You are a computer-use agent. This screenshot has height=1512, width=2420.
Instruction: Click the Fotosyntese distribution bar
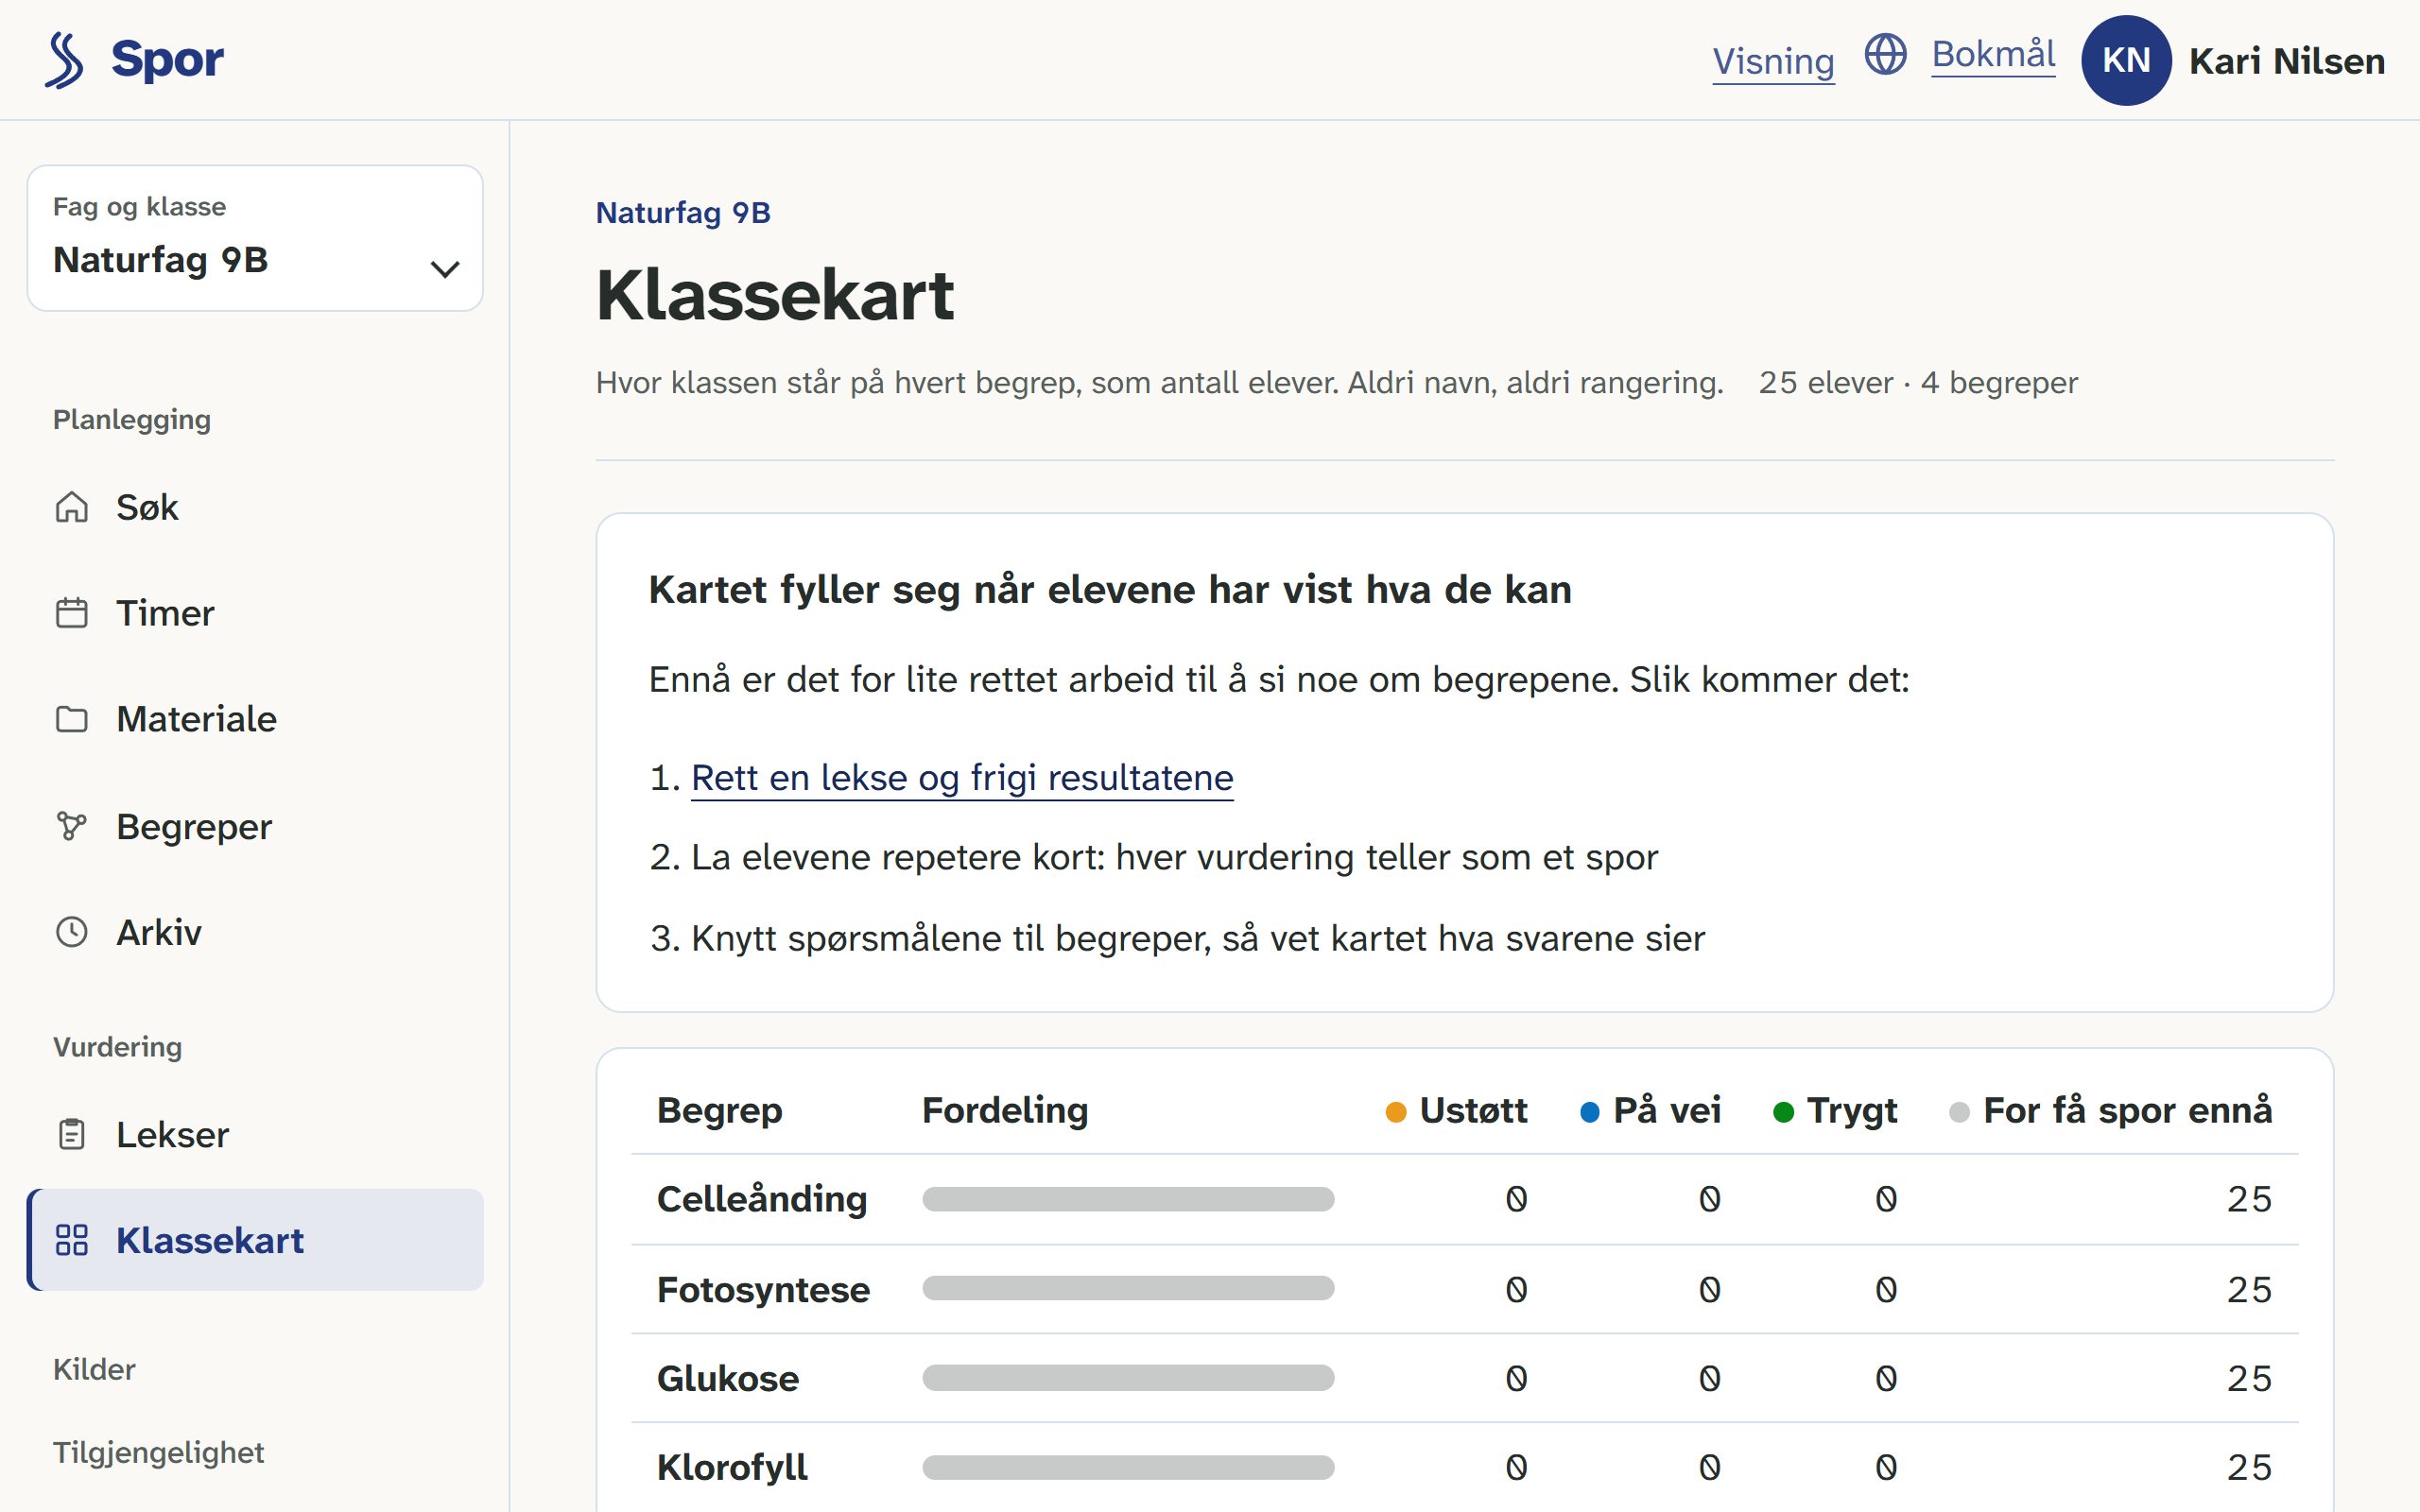1128,1288
